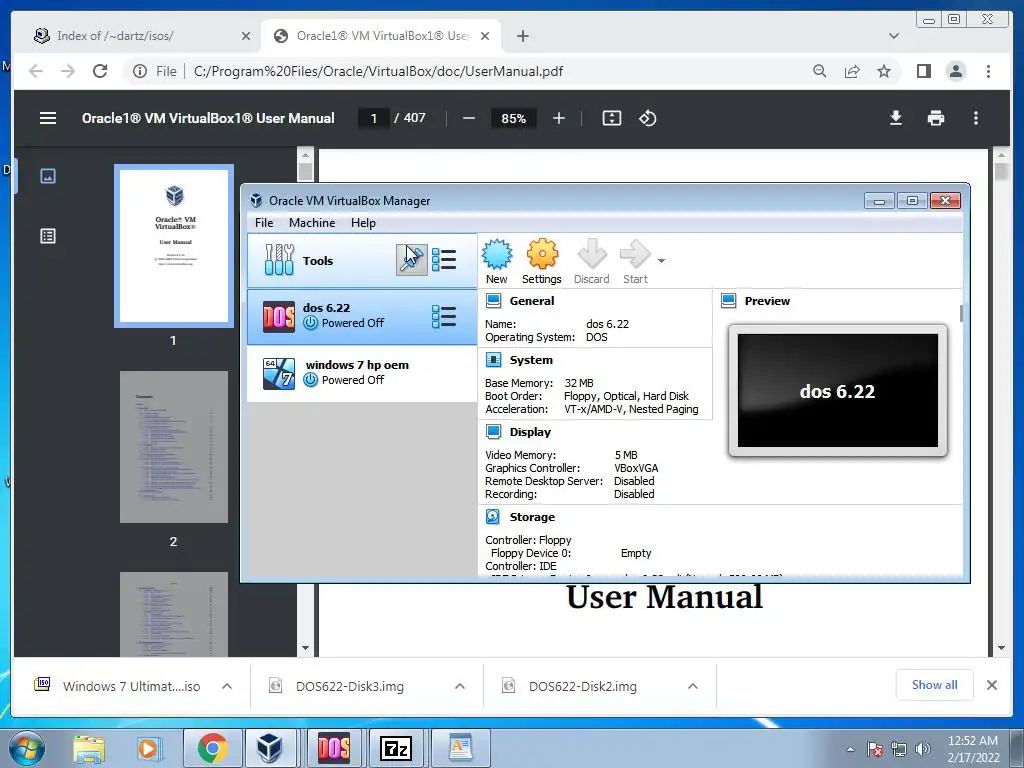This screenshot has height=768, width=1024.
Task: Click the volume speaker tray icon
Action: coord(923,748)
